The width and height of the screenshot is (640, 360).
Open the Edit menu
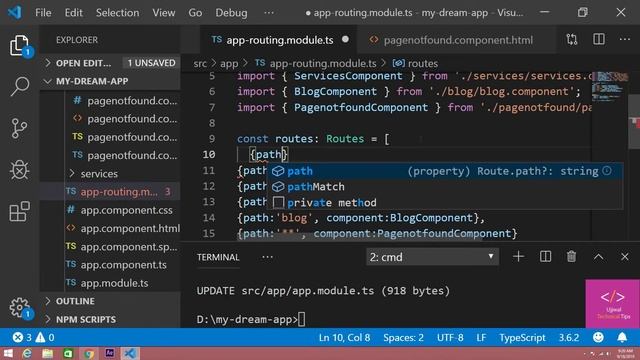pos(73,13)
